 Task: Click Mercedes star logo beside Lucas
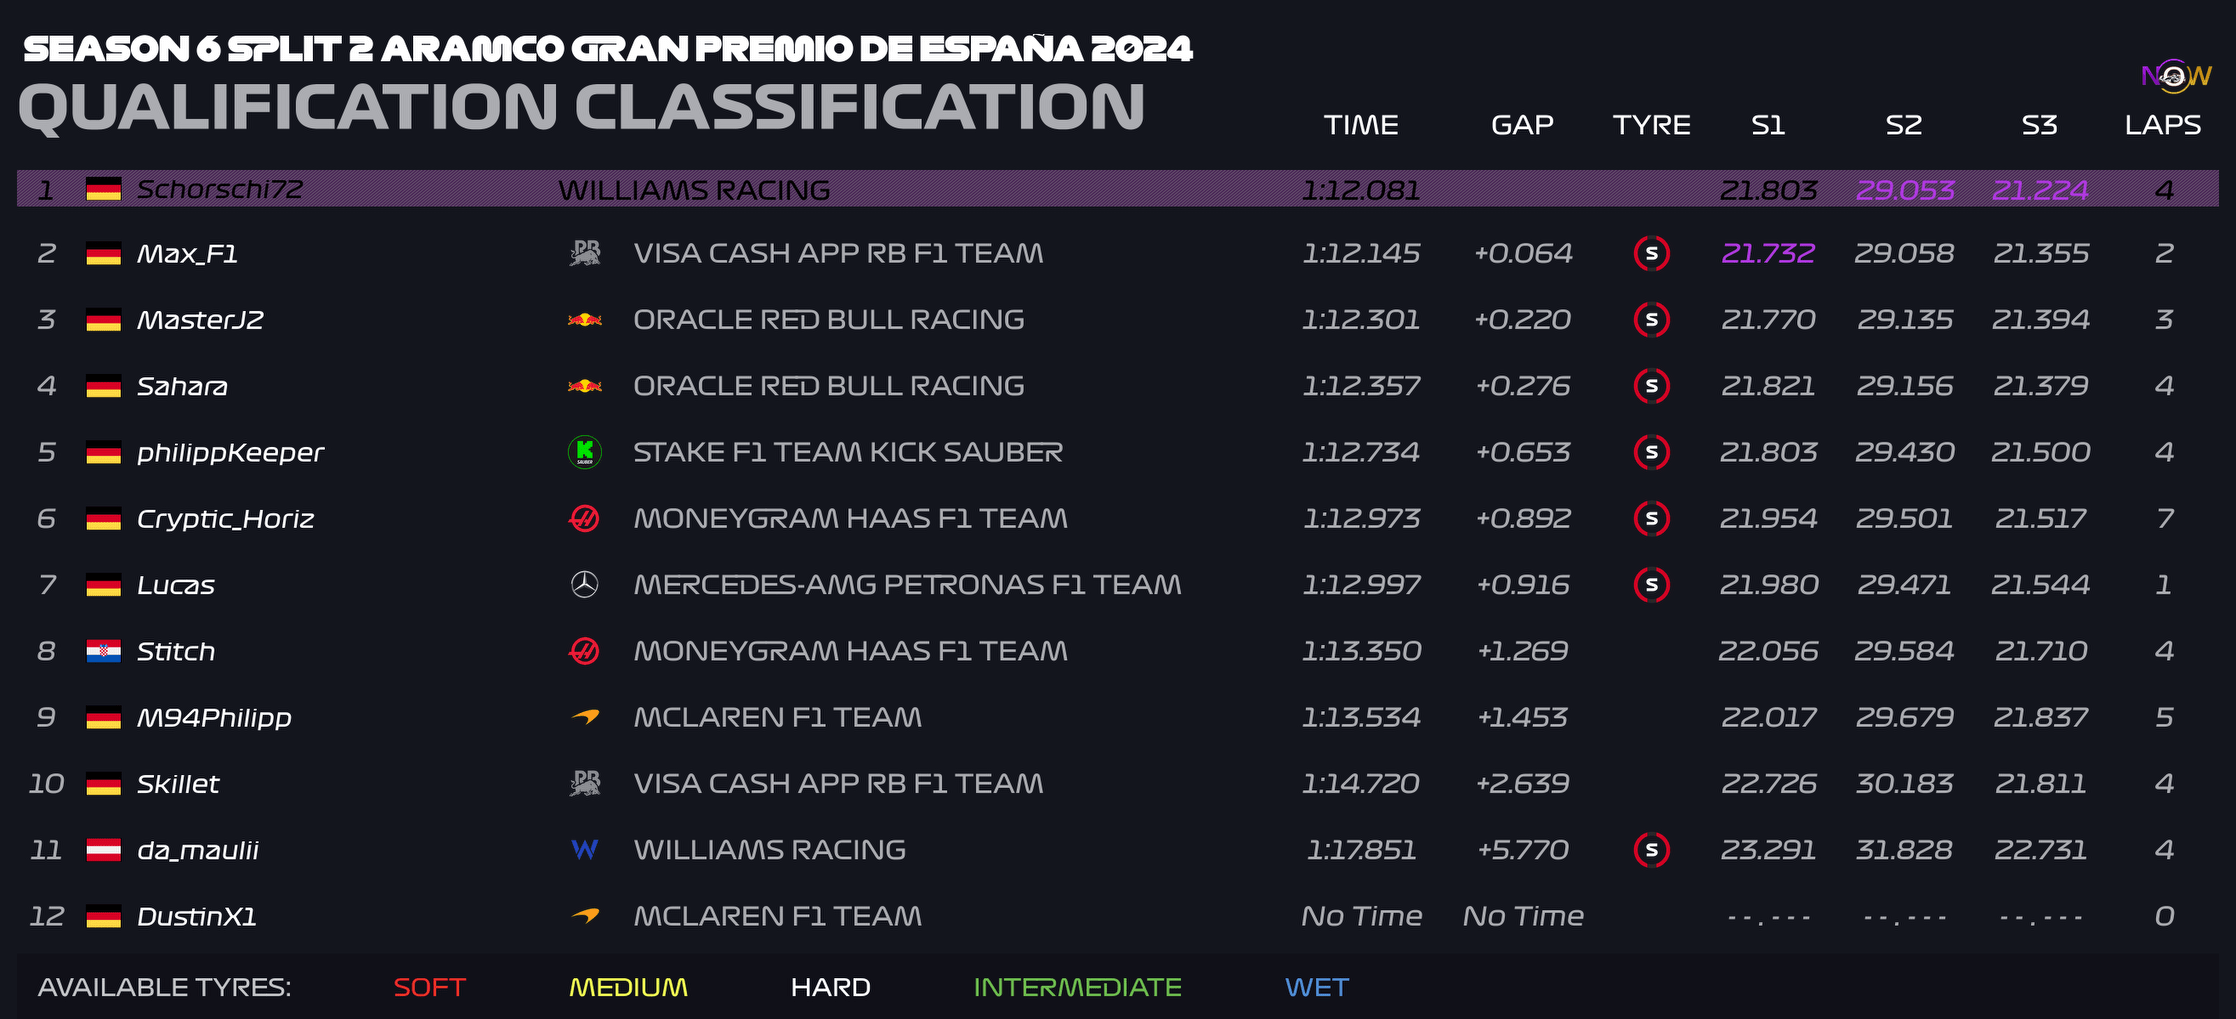[585, 585]
